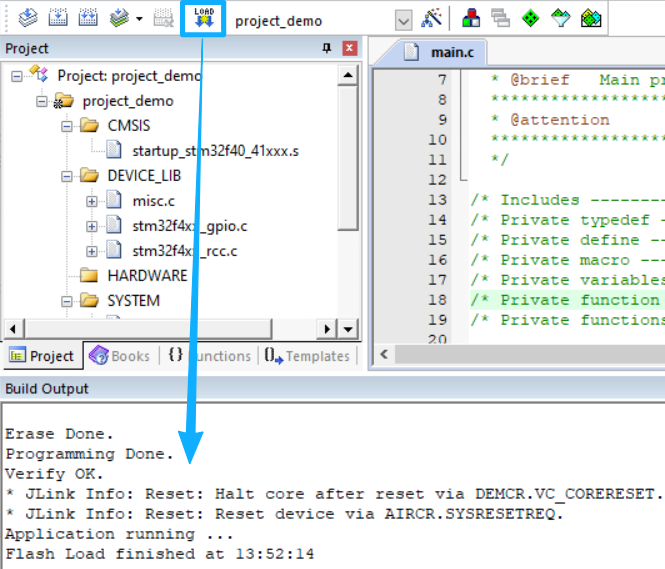Open the Batch Build dropdown arrow
The image size is (665, 569).
point(140,19)
